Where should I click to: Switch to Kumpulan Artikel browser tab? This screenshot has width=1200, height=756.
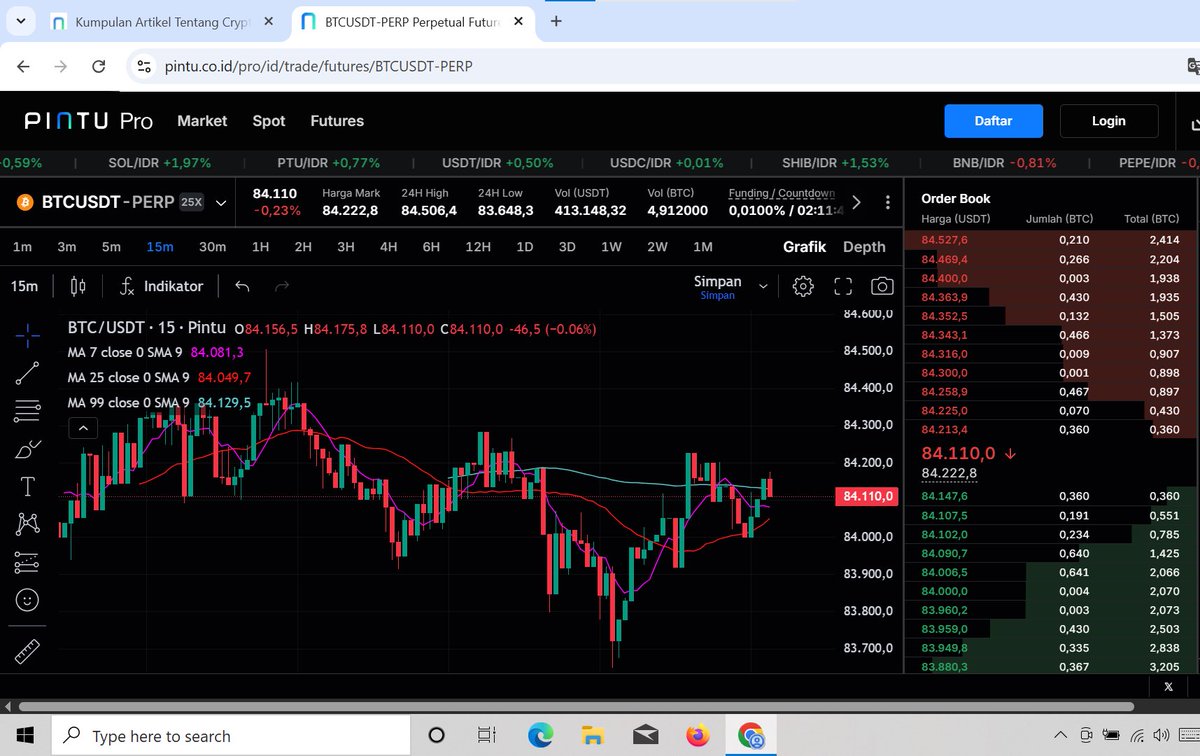coord(160,21)
